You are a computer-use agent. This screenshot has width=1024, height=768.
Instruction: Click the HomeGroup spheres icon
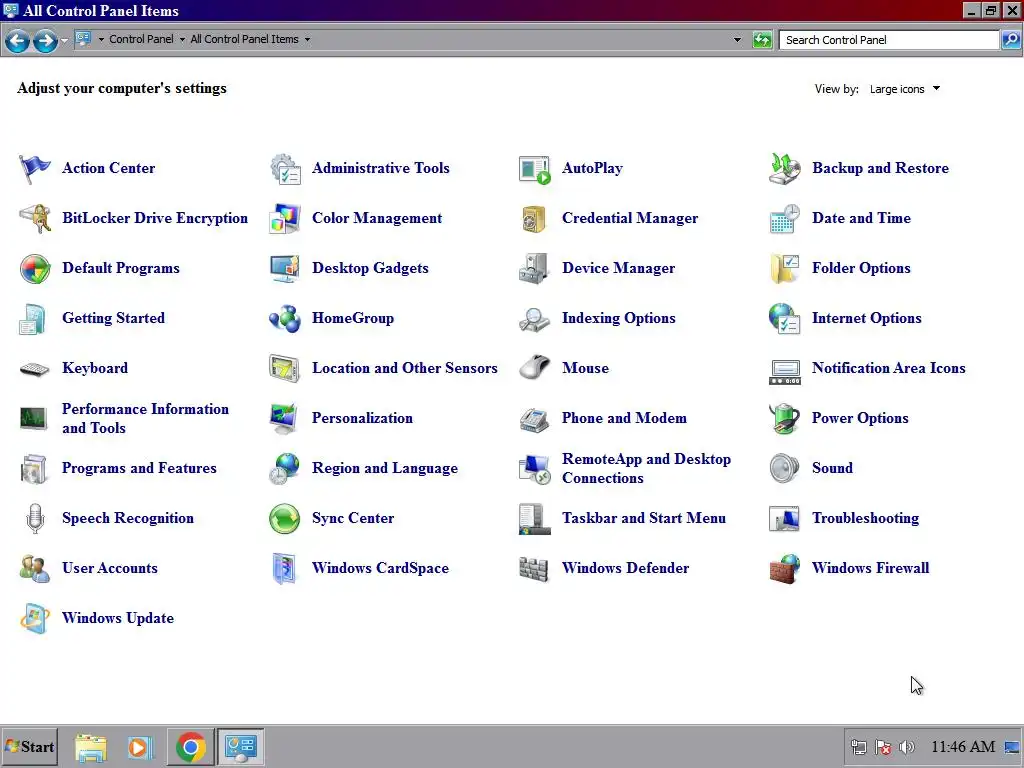click(x=285, y=319)
